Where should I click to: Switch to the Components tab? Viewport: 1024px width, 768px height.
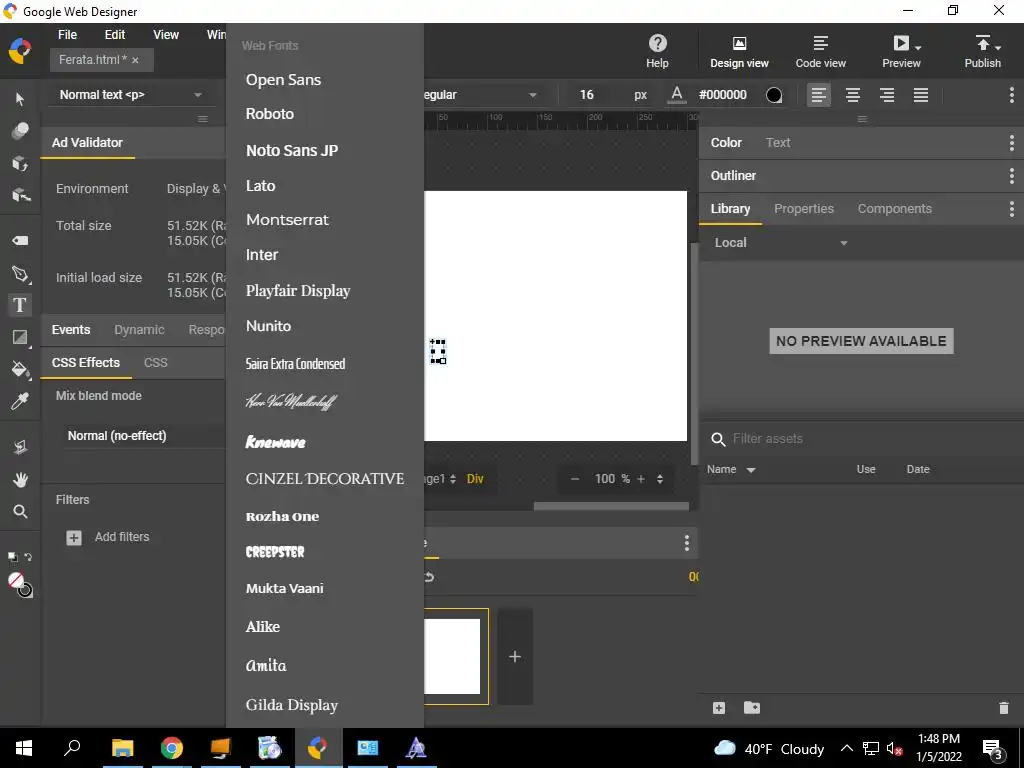pyautogui.click(x=894, y=209)
